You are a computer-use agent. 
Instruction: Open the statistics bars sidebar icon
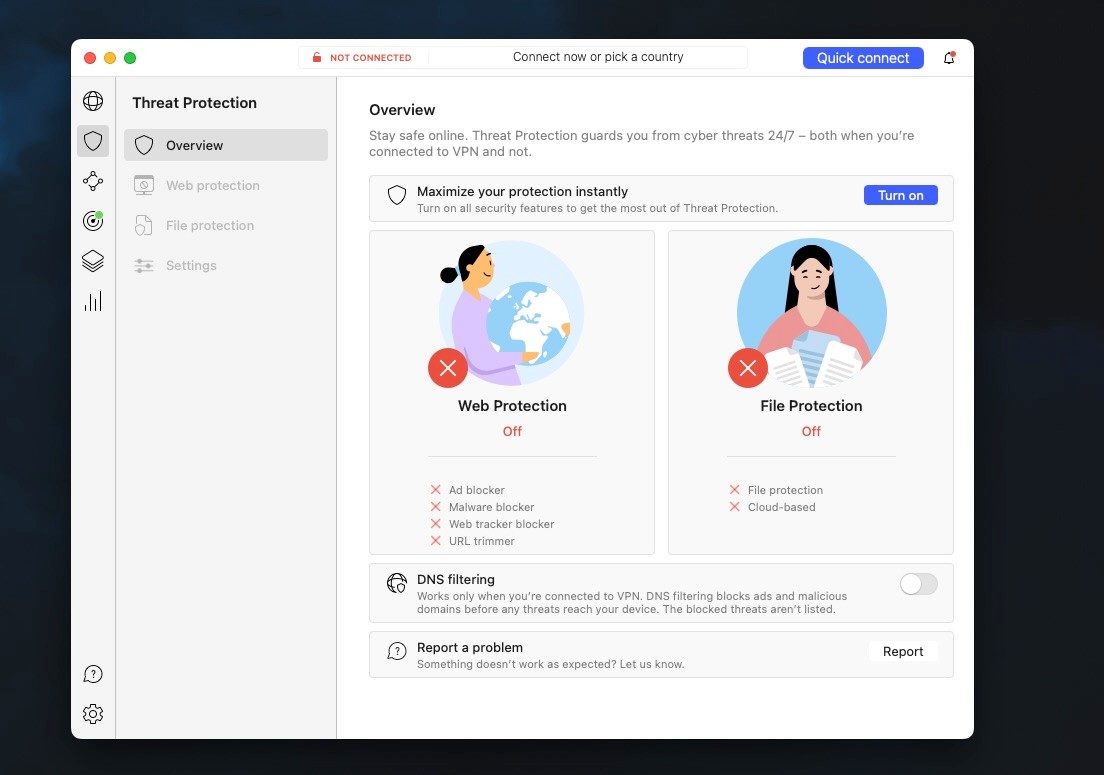[93, 301]
